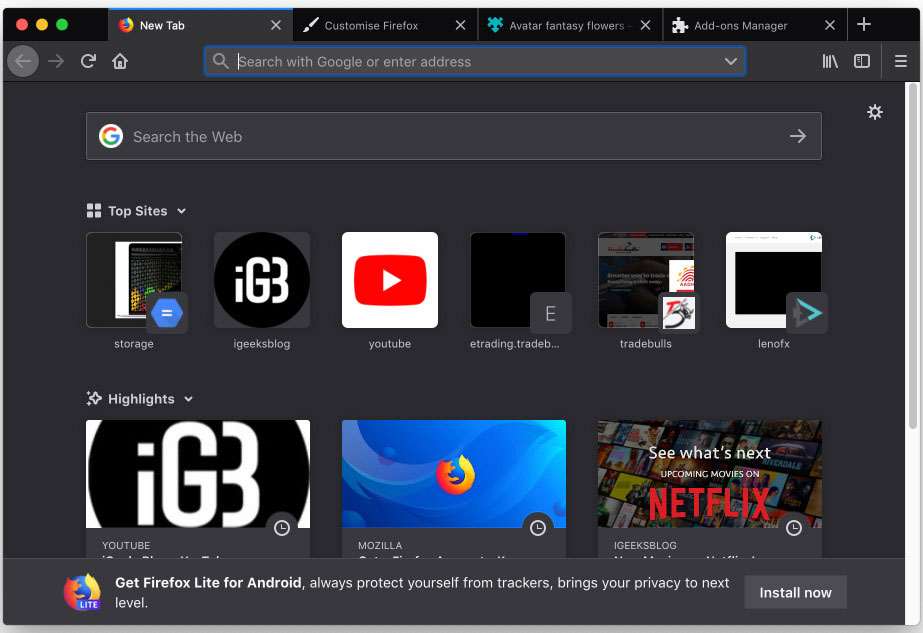Open the youtube top site shortcut
The width and height of the screenshot is (923, 633).
click(389, 280)
